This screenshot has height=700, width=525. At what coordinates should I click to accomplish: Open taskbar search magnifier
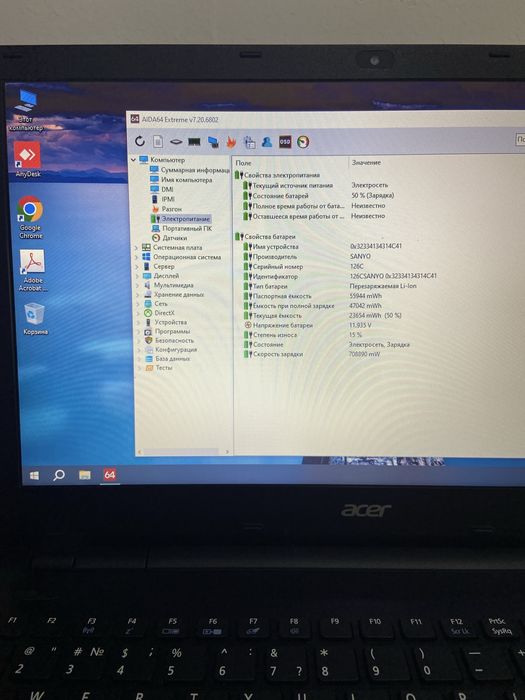tap(59, 475)
